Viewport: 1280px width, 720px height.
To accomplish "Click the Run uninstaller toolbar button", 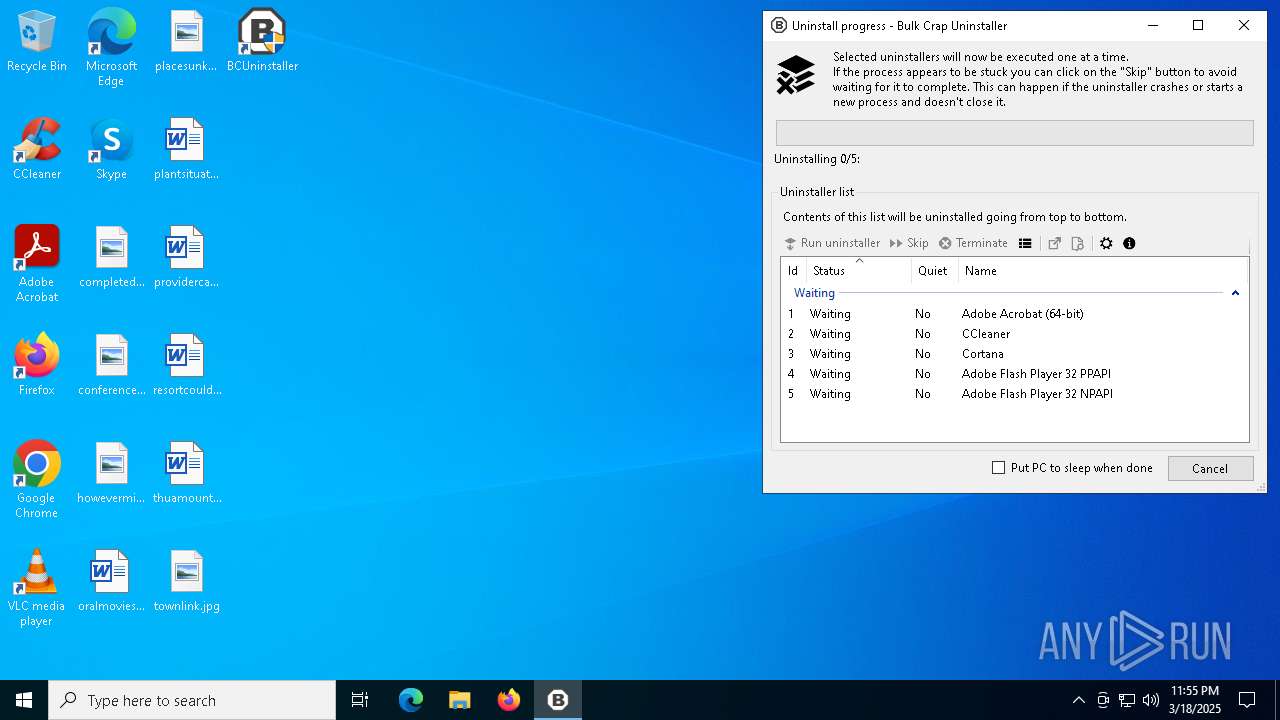I will point(832,243).
